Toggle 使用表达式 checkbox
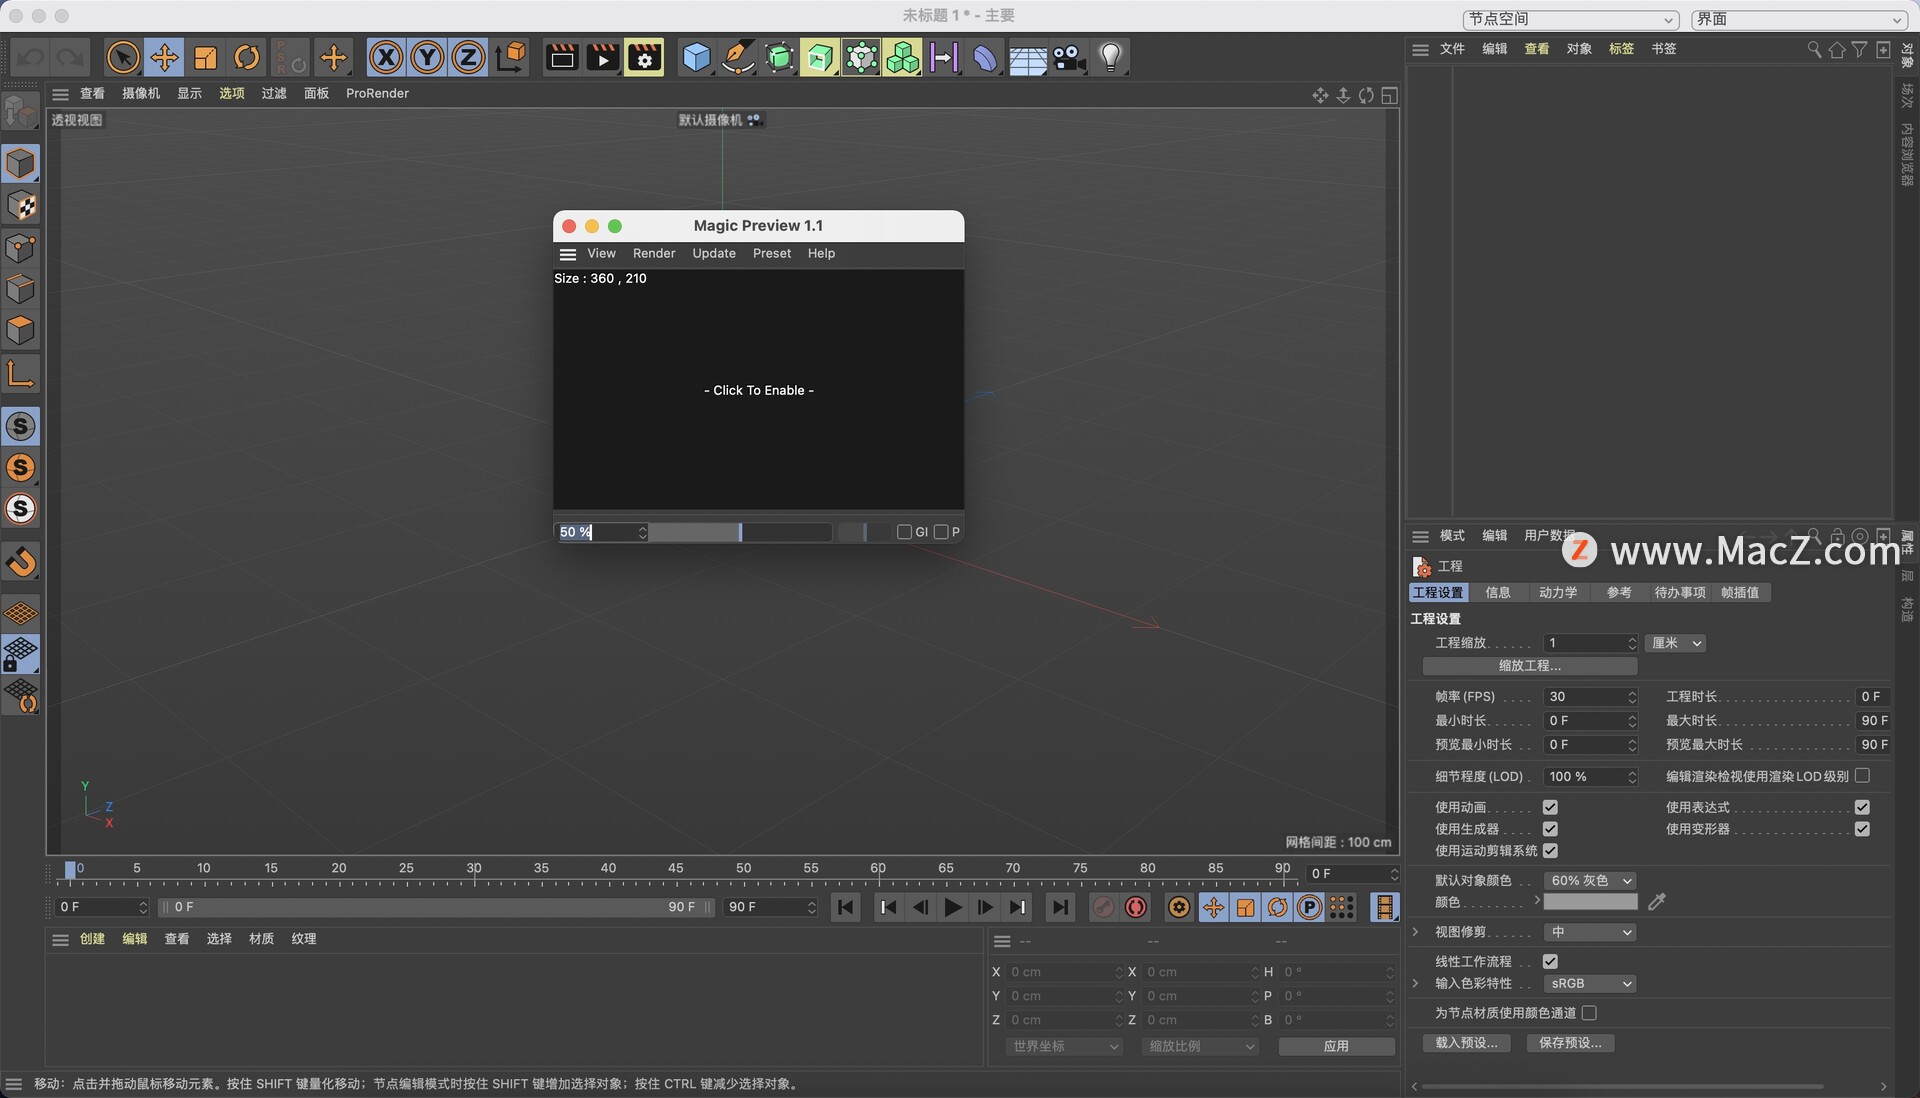The image size is (1920, 1098). (x=1862, y=807)
